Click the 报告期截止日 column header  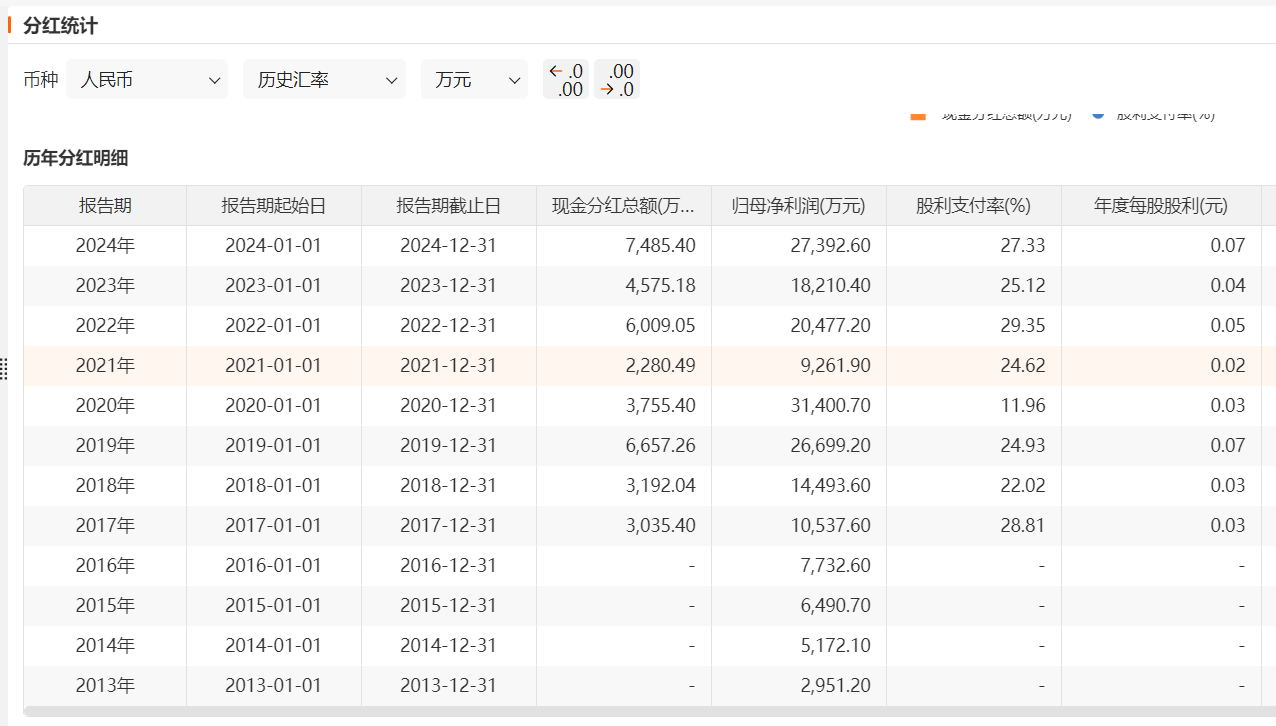tap(449, 206)
